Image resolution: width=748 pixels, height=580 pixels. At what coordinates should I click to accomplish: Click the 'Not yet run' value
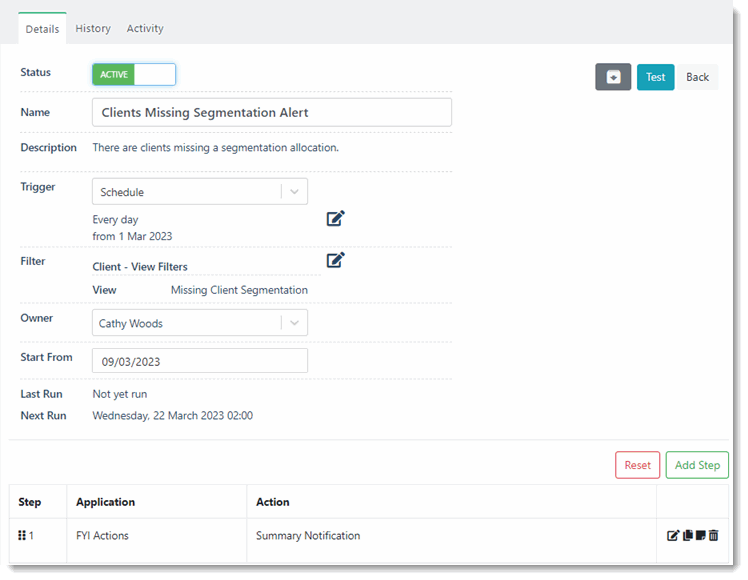coord(120,394)
